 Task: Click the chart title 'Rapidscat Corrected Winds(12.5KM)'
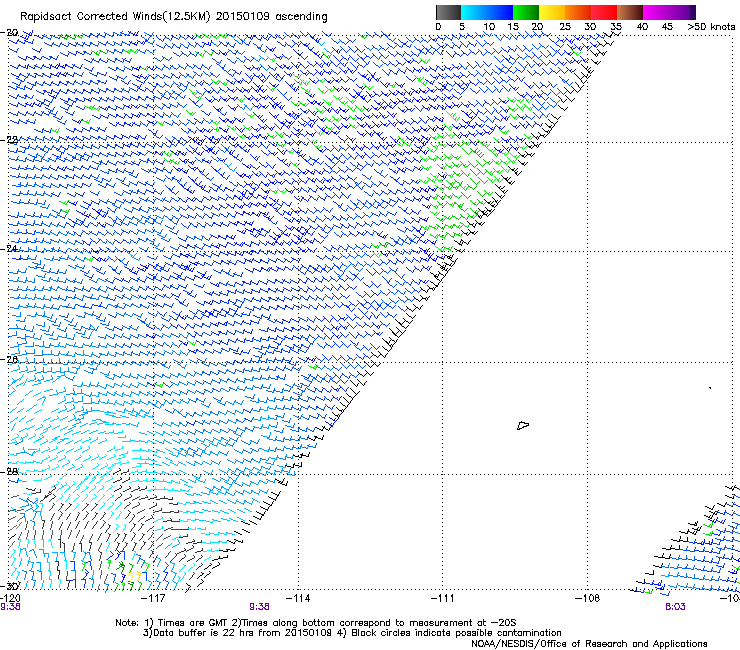(x=115, y=17)
